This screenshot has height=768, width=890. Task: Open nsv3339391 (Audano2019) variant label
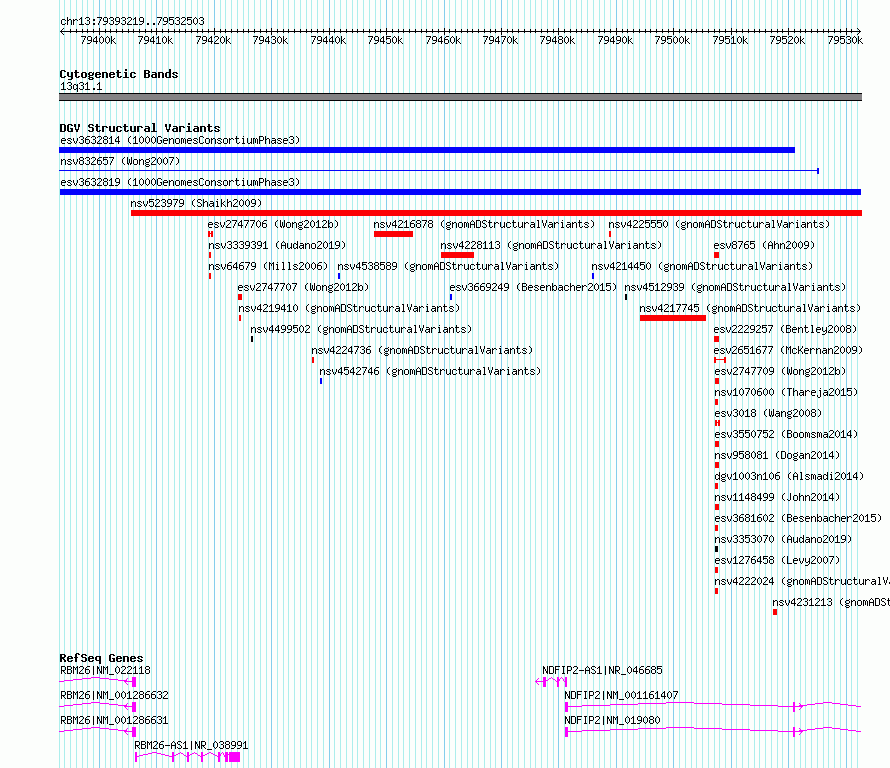click(277, 245)
